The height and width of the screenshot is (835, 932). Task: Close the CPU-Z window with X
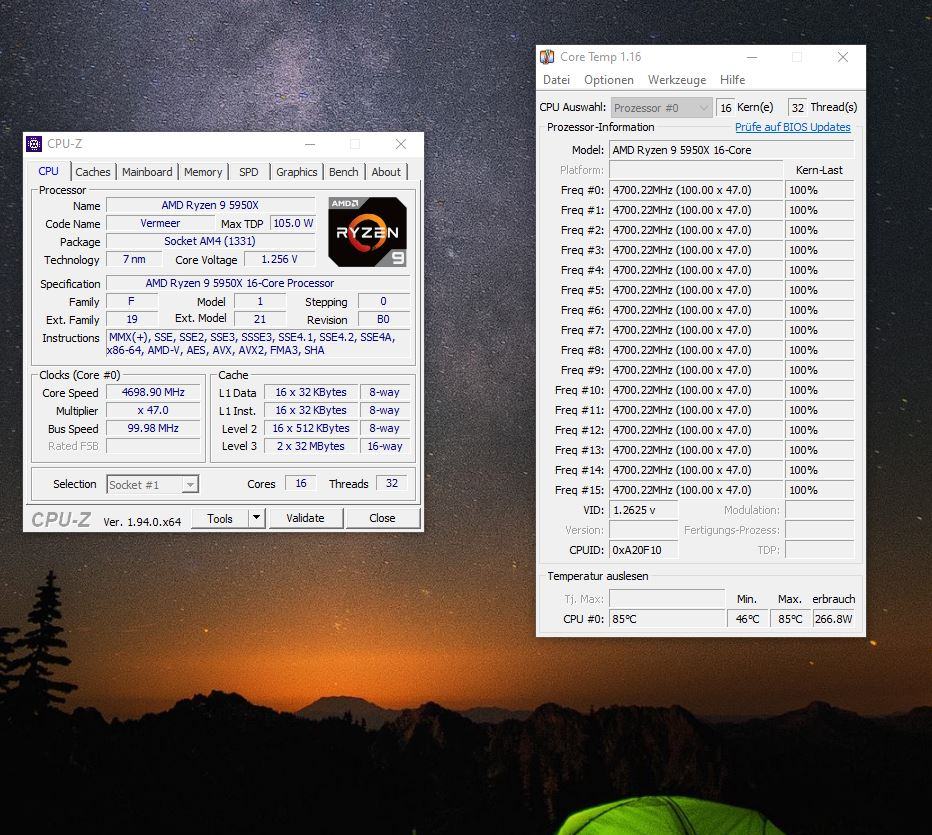coord(401,144)
